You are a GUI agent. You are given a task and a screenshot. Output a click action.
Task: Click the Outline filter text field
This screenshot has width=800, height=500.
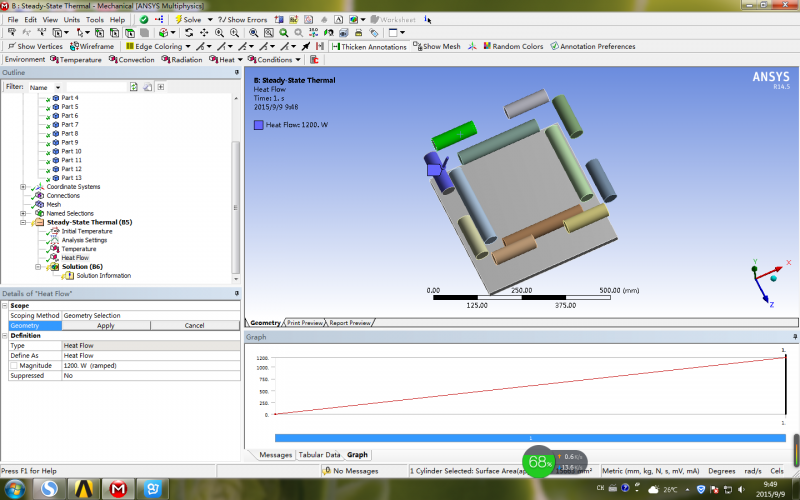point(96,87)
